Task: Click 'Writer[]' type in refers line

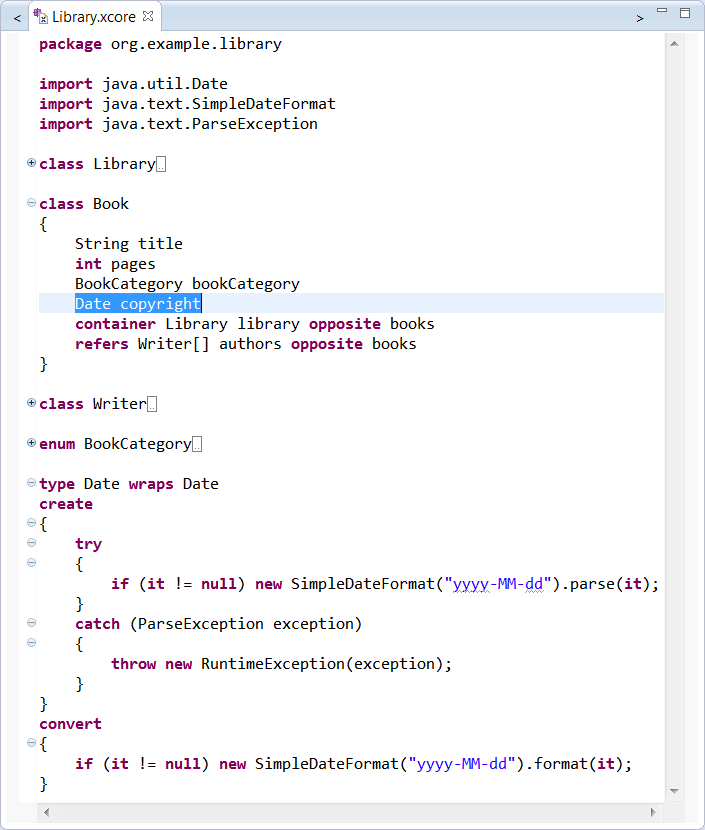Action: coord(174,344)
